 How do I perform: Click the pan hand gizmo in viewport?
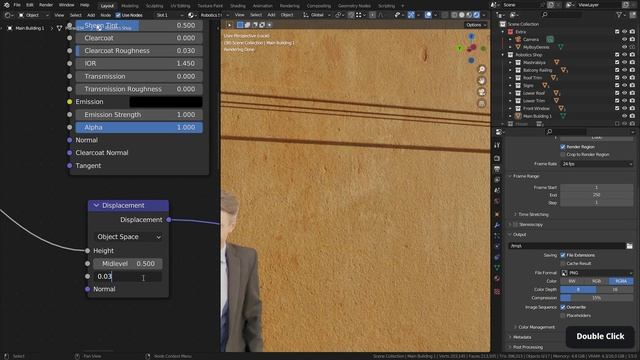(482, 80)
